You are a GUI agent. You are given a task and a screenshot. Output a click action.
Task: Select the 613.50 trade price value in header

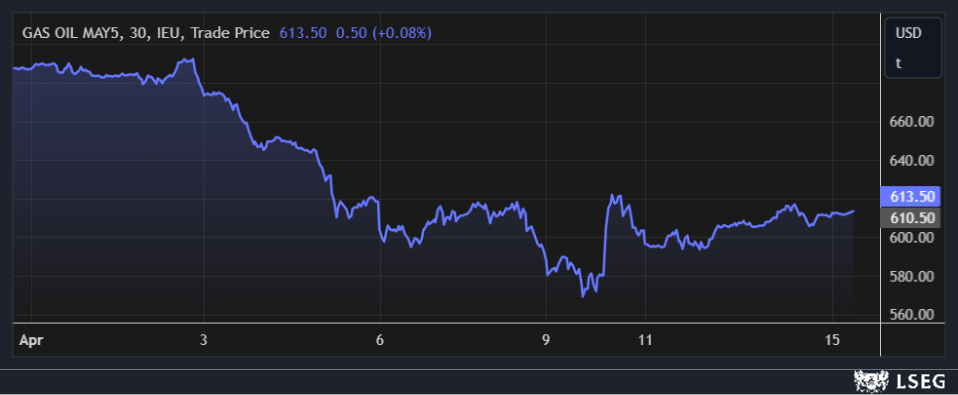[x=302, y=33]
